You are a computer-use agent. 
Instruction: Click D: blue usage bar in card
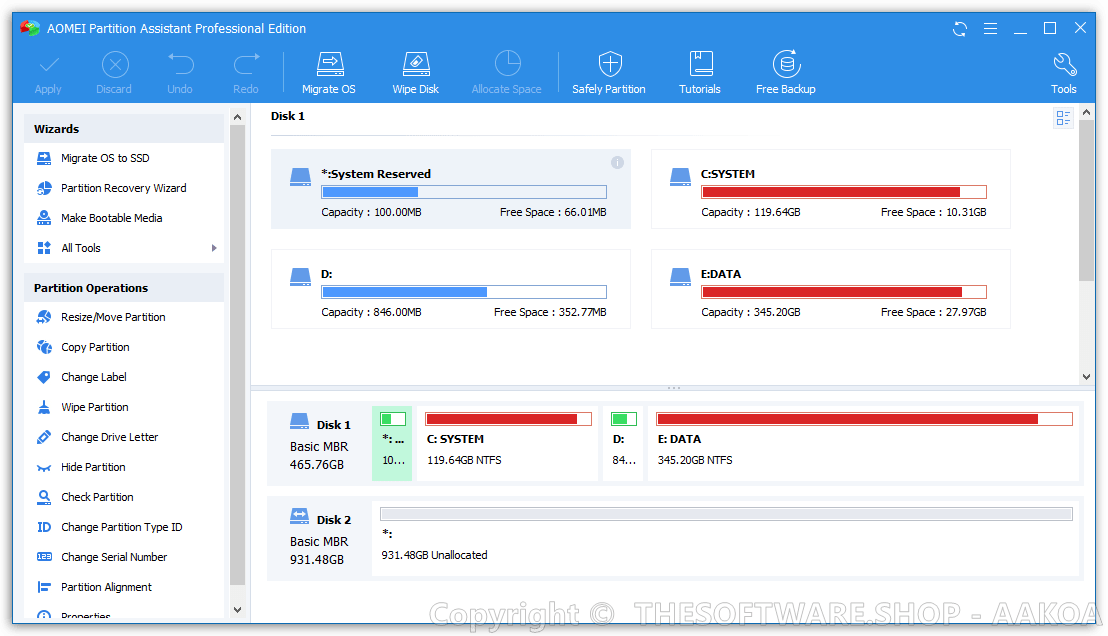pos(464,293)
